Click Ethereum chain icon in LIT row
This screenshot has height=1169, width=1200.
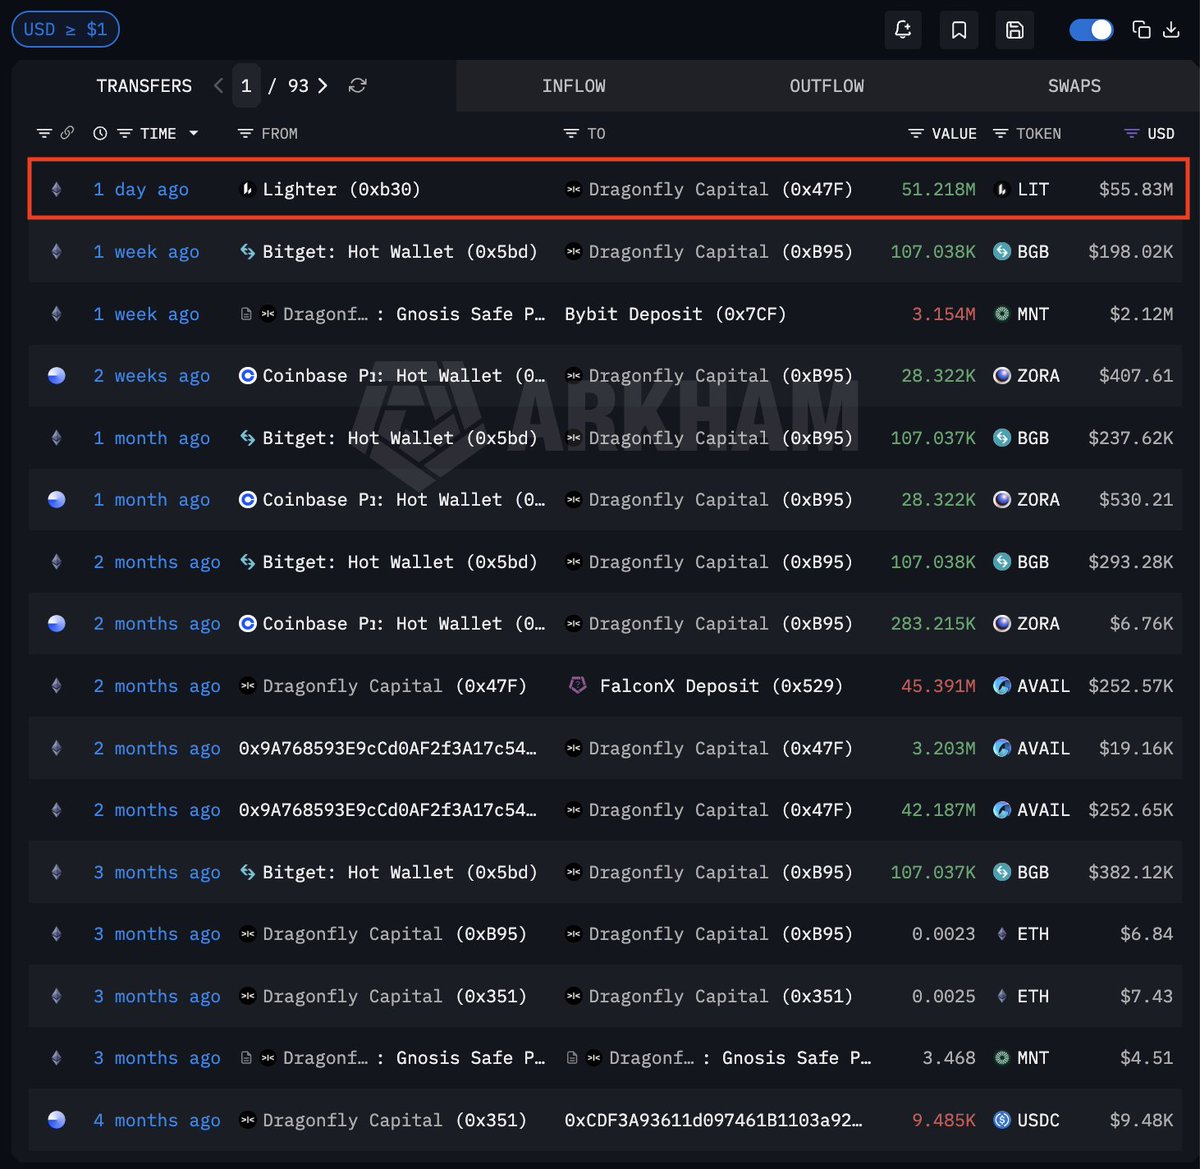(x=56, y=189)
